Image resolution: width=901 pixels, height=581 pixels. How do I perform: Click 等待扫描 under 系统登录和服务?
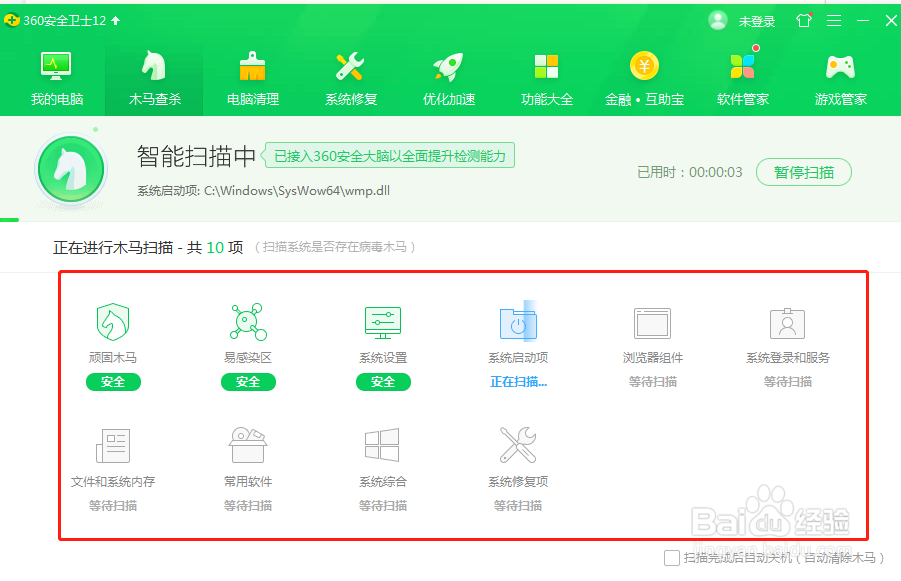click(788, 382)
